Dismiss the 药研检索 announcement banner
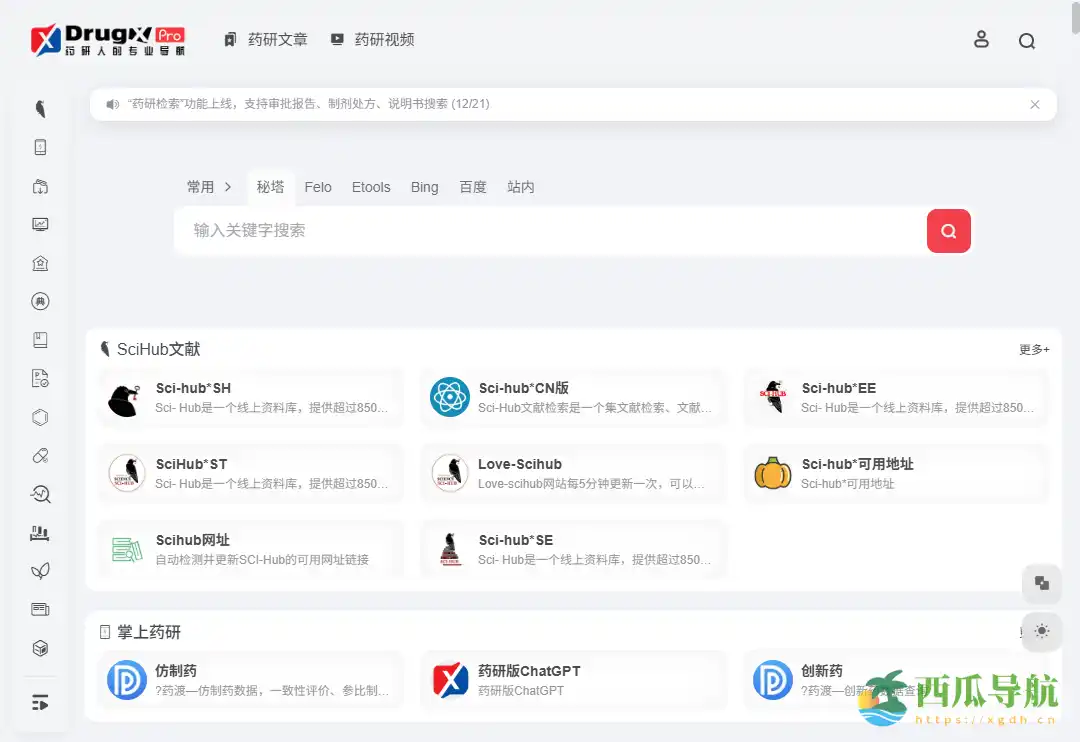This screenshot has height=742, width=1080. pos(1035,104)
